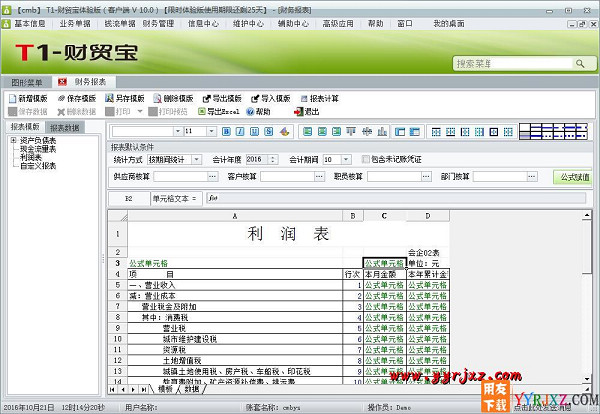Expand the 资产负债表 tree node

pos(14,140)
